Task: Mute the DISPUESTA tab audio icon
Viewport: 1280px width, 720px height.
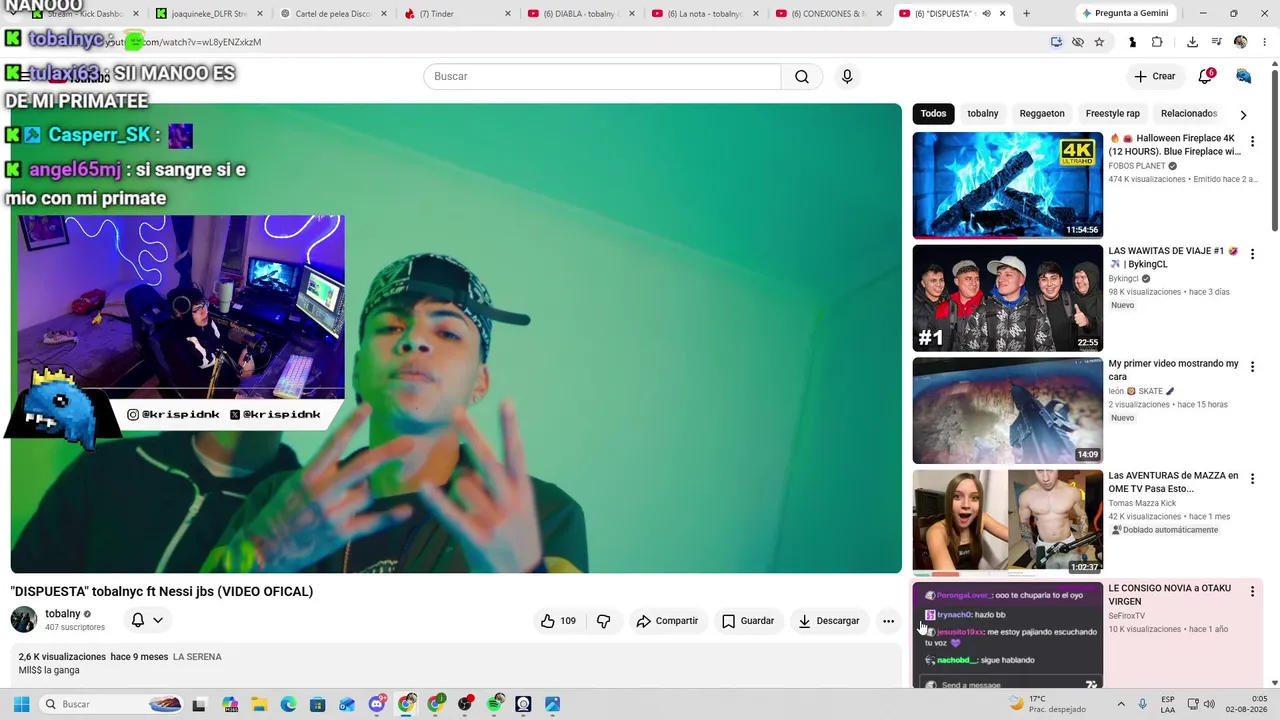Action: pos(986,14)
